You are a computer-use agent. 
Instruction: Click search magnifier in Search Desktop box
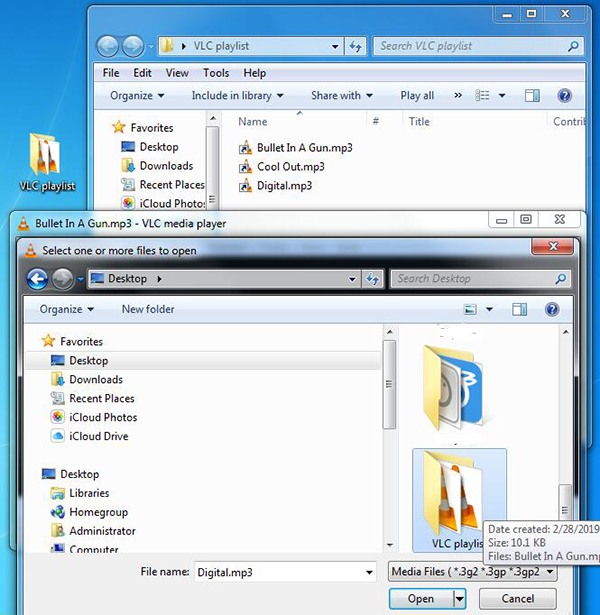pyautogui.click(x=561, y=279)
